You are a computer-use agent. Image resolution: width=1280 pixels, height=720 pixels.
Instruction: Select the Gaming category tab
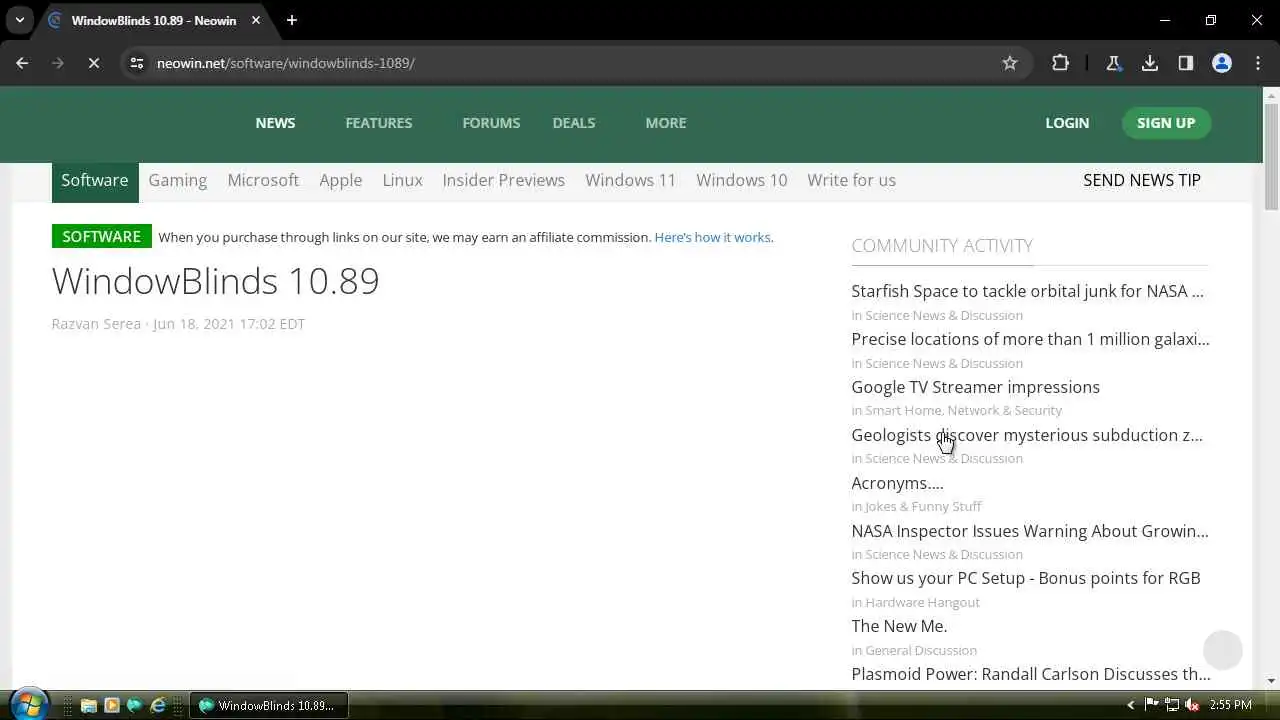[178, 180]
